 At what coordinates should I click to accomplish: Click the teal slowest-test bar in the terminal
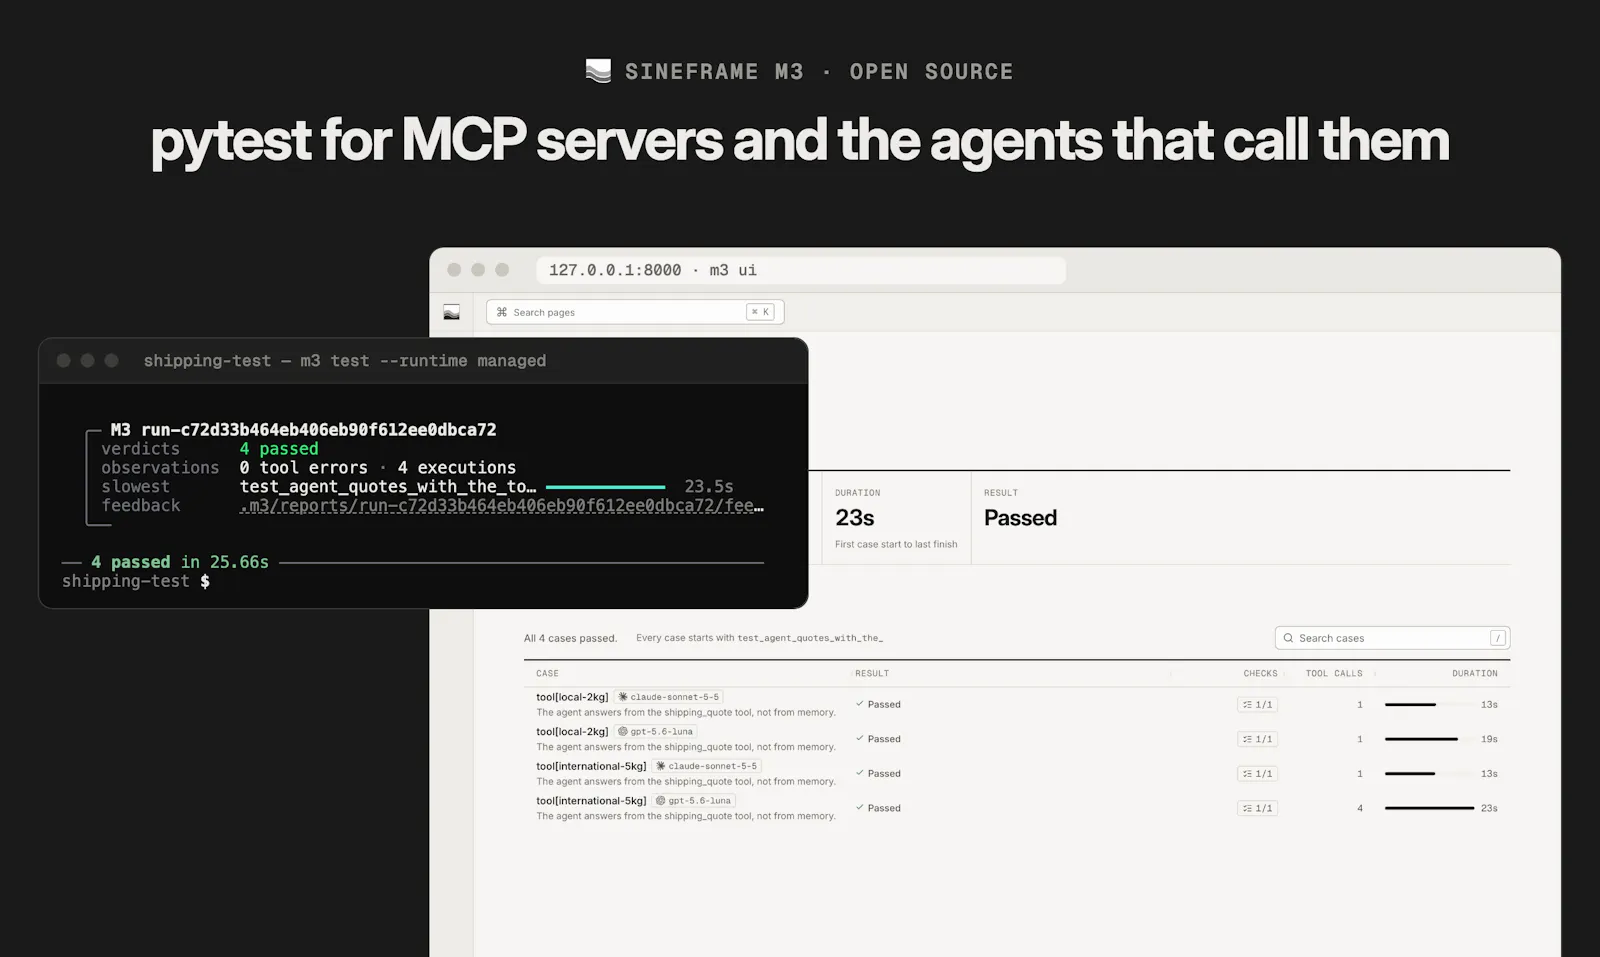point(605,487)
